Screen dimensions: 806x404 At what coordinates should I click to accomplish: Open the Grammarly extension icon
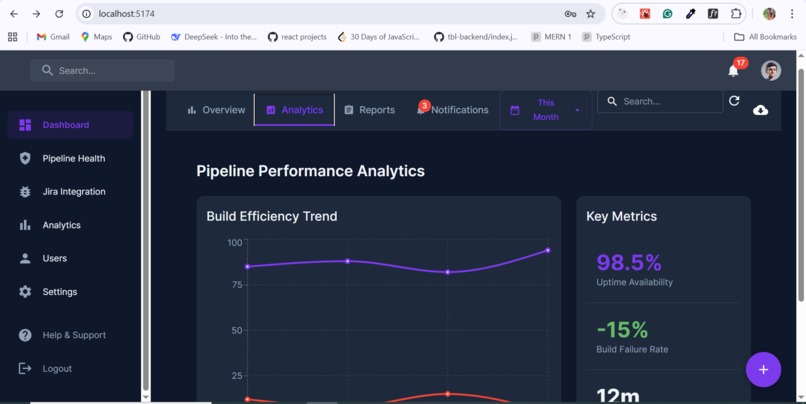coord(667,14)
